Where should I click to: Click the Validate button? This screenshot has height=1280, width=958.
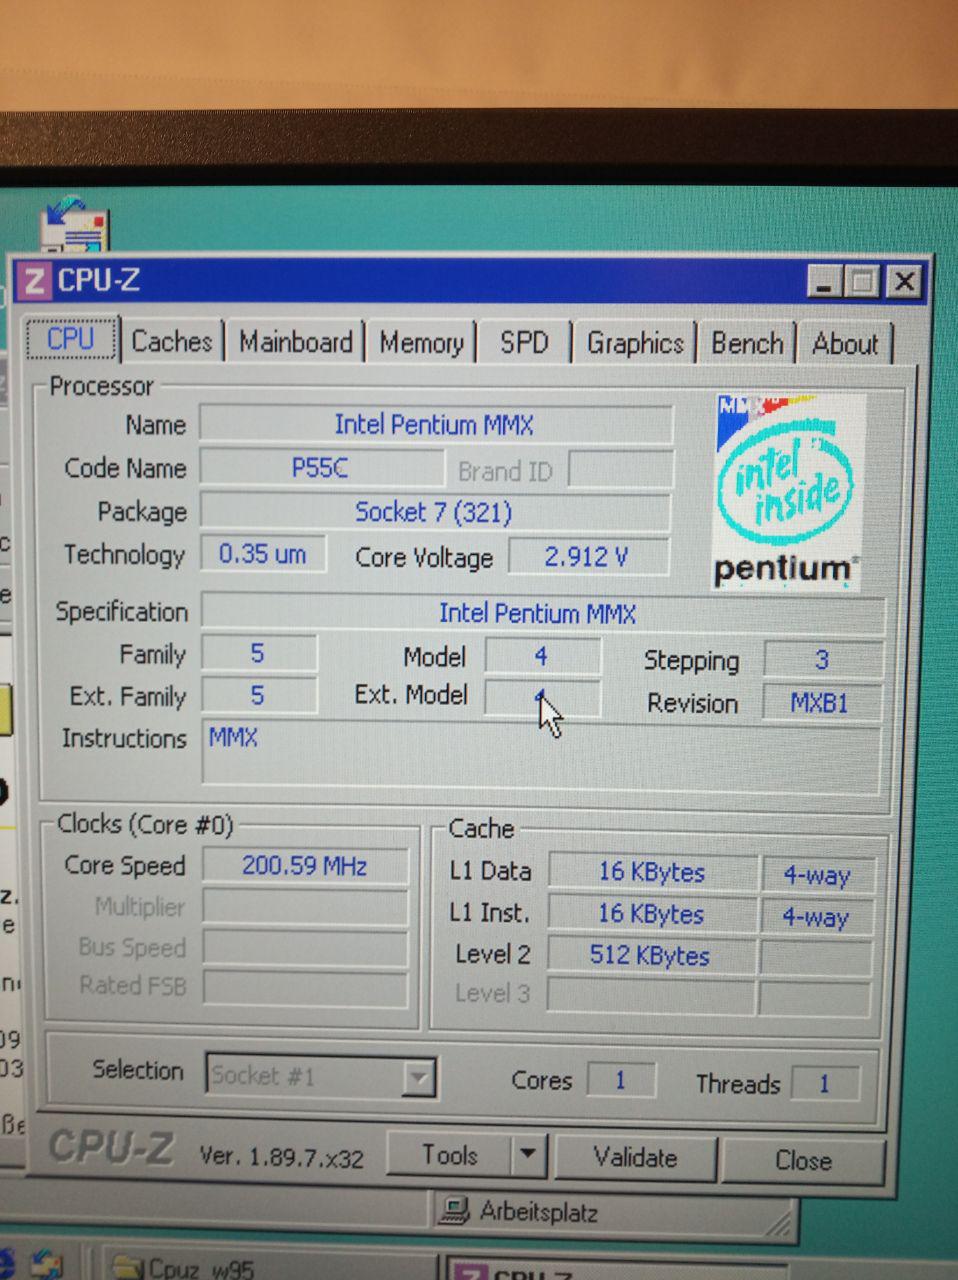pyautogui.click(x=635, y=1158)
